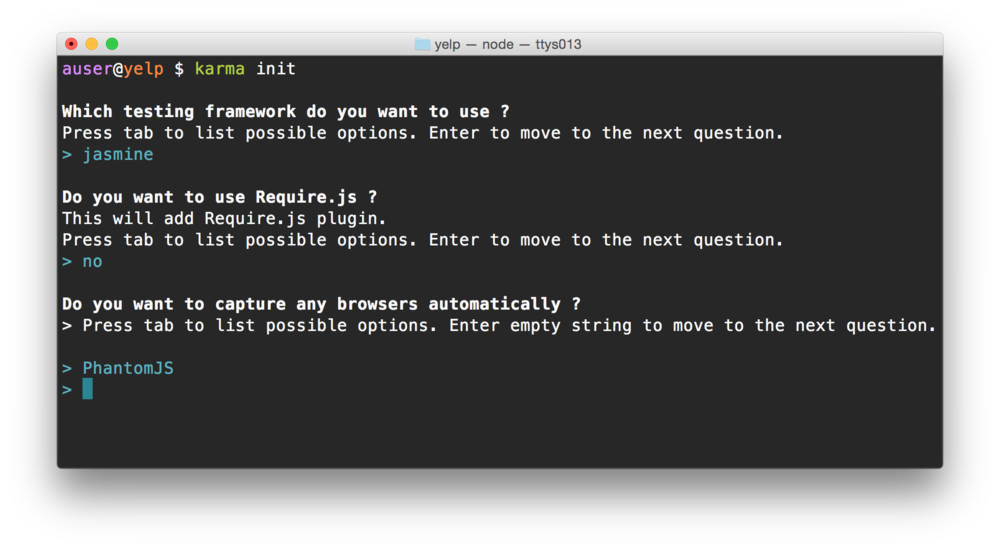Click the "jasmine" answer text
Image resolution: width=1000 pixels, height=550 pixels.
pos(117,155)
